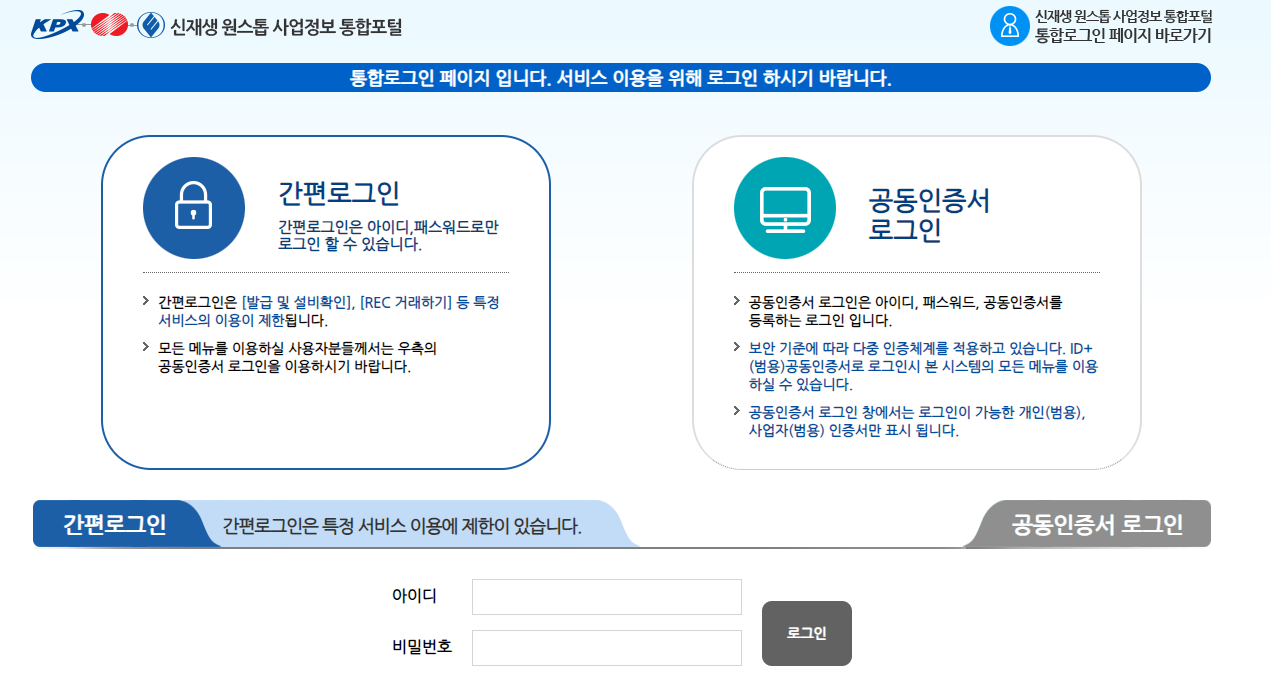
Task: Click the teal monitor icon for 공동인증서 로그인
Action: pyautogui.click(x=787, y=207)
